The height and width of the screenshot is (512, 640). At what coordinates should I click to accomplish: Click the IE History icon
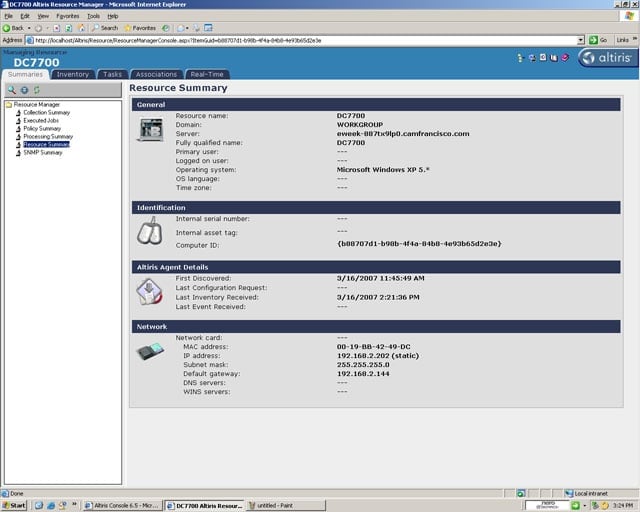coord(165,28)
